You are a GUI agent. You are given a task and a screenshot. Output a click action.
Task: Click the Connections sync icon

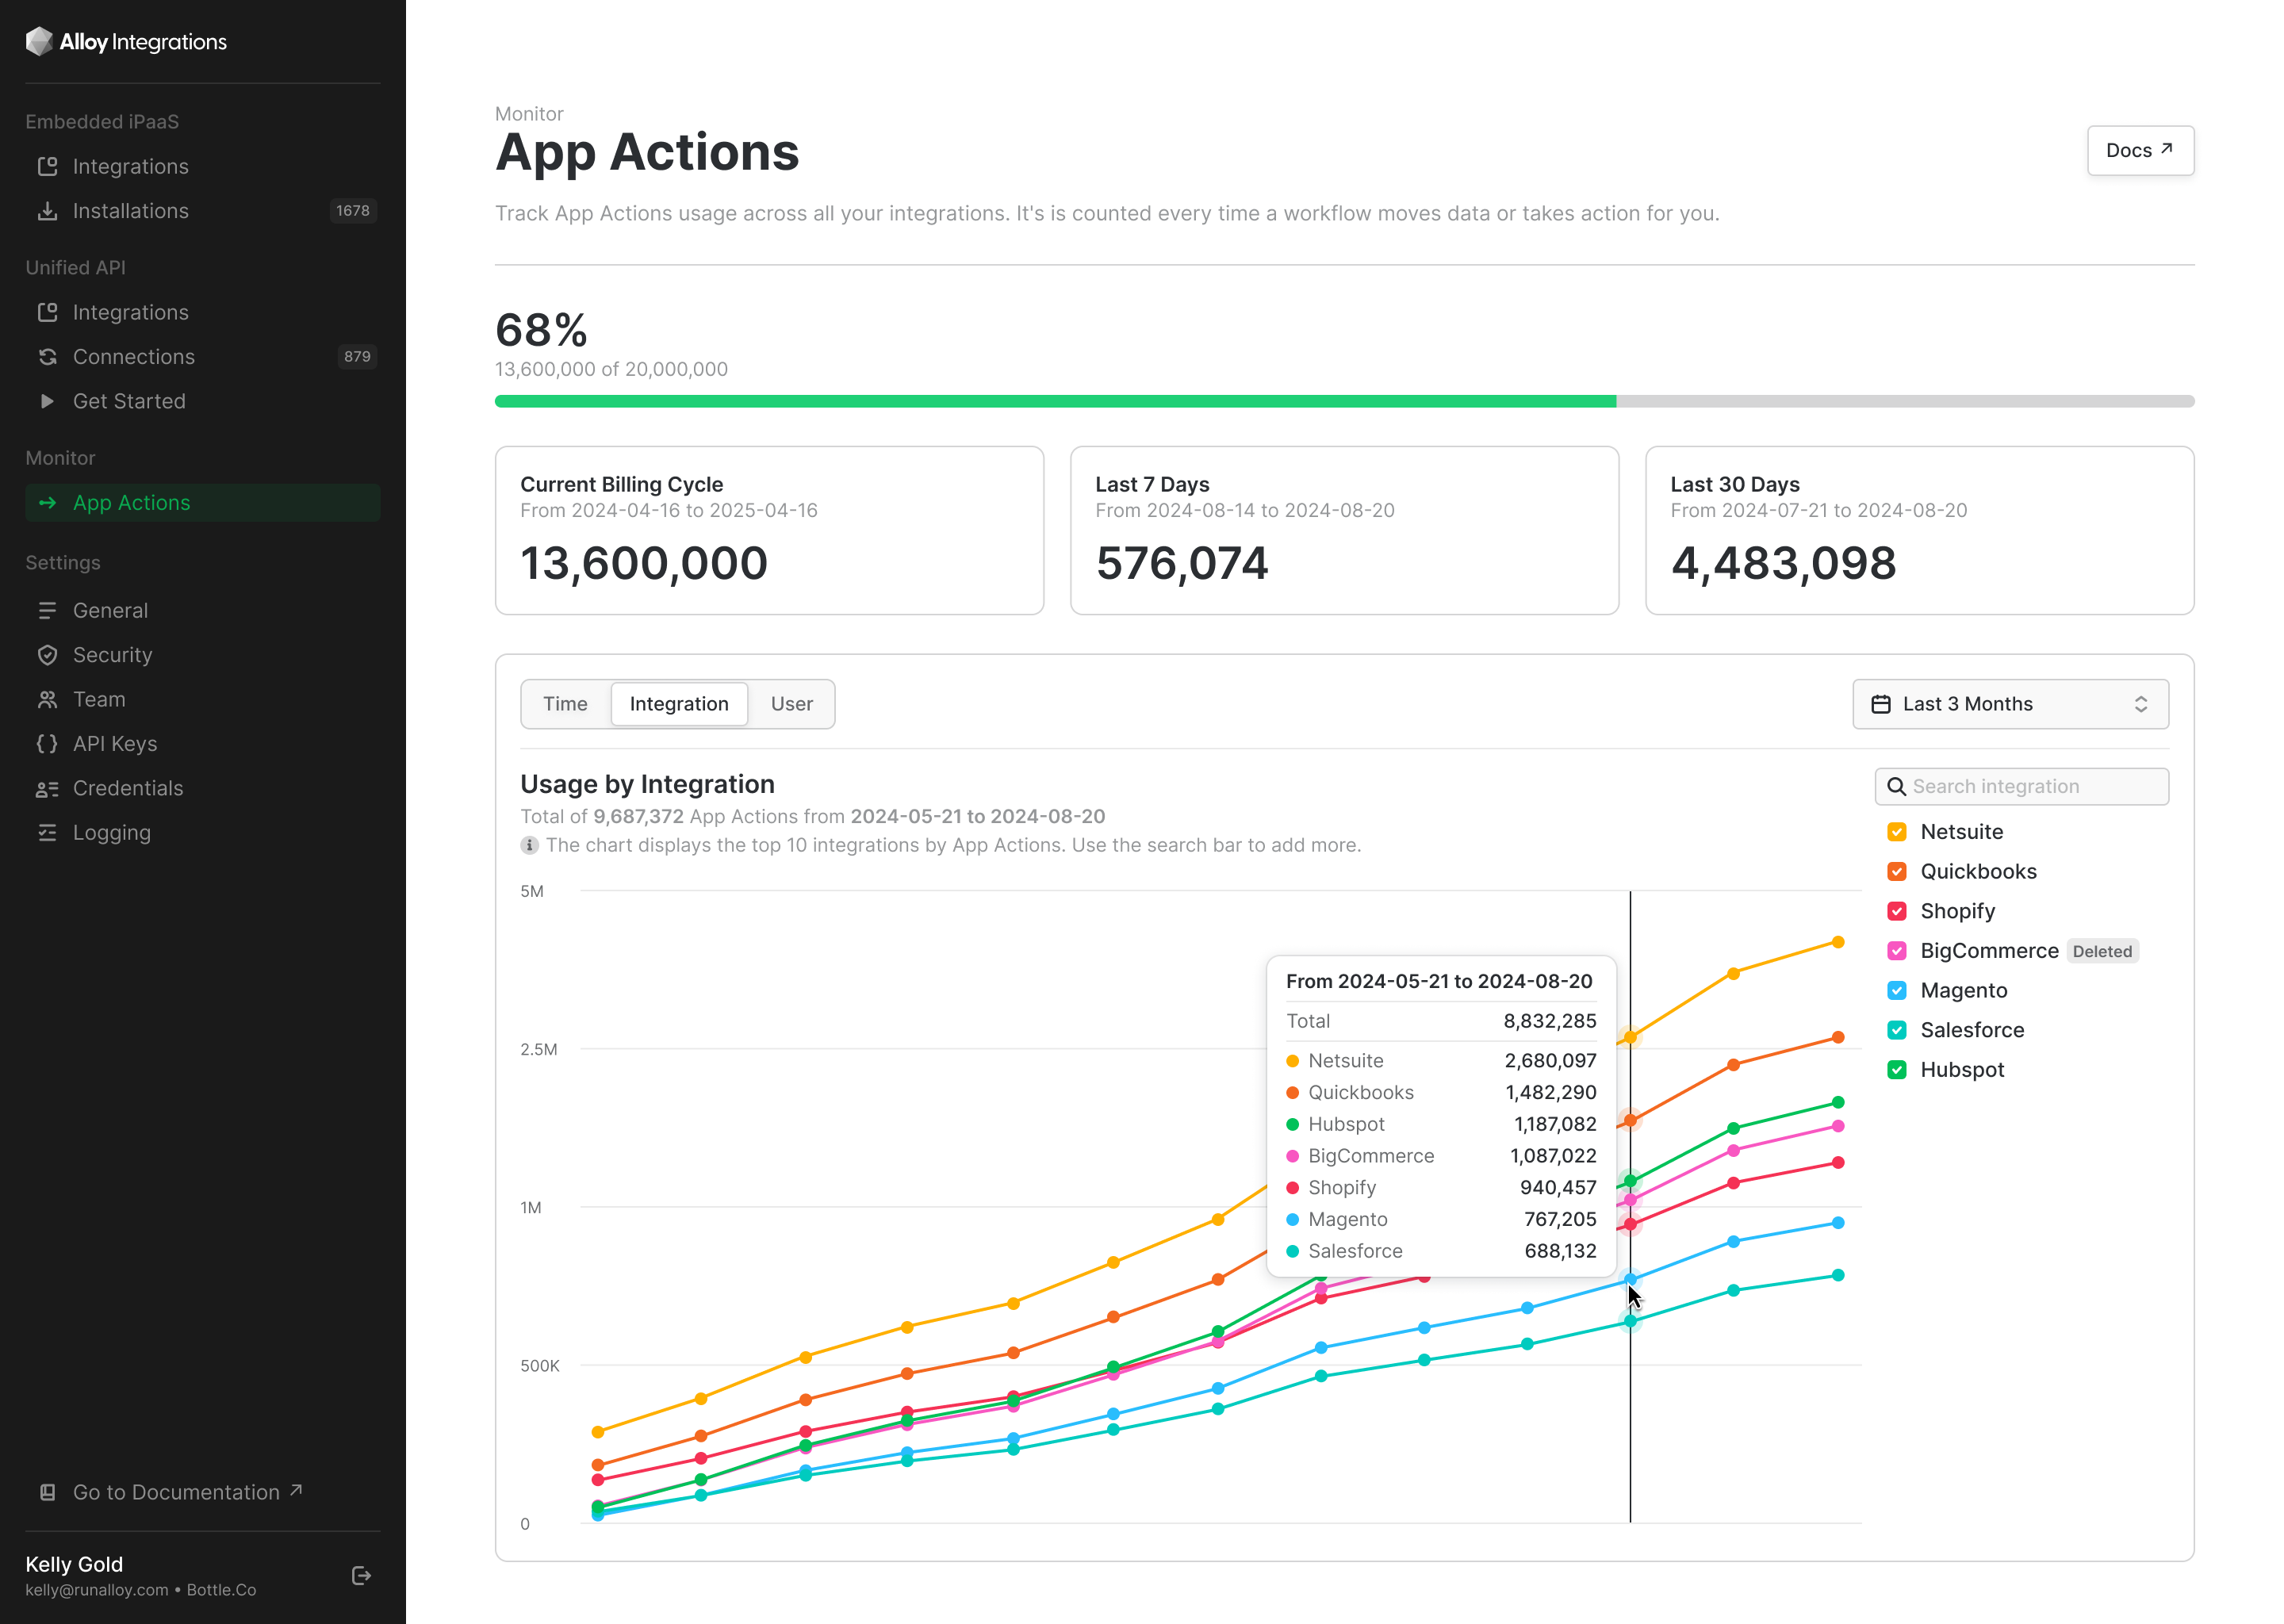(47, 357)
